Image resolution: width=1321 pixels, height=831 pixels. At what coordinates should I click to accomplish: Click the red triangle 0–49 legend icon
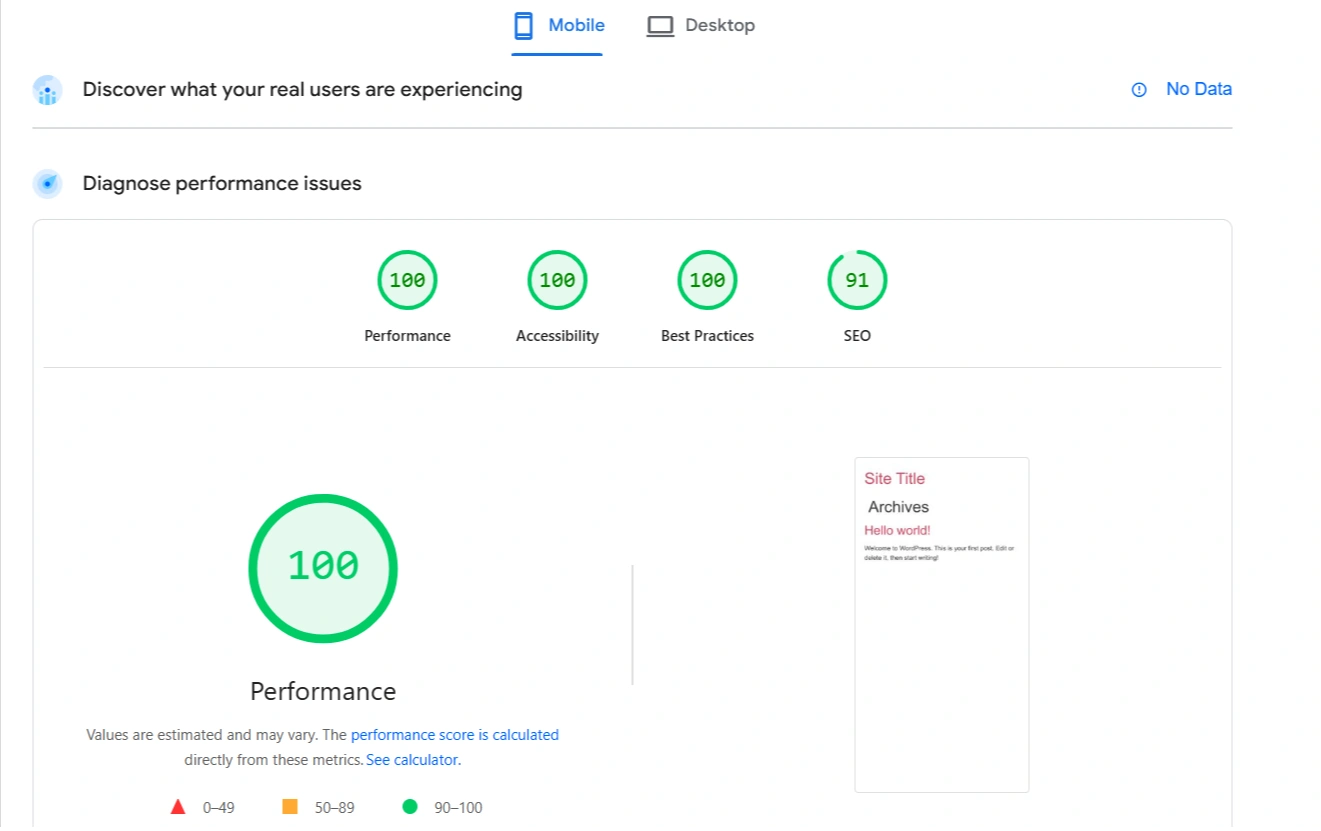tap(178, 806)
